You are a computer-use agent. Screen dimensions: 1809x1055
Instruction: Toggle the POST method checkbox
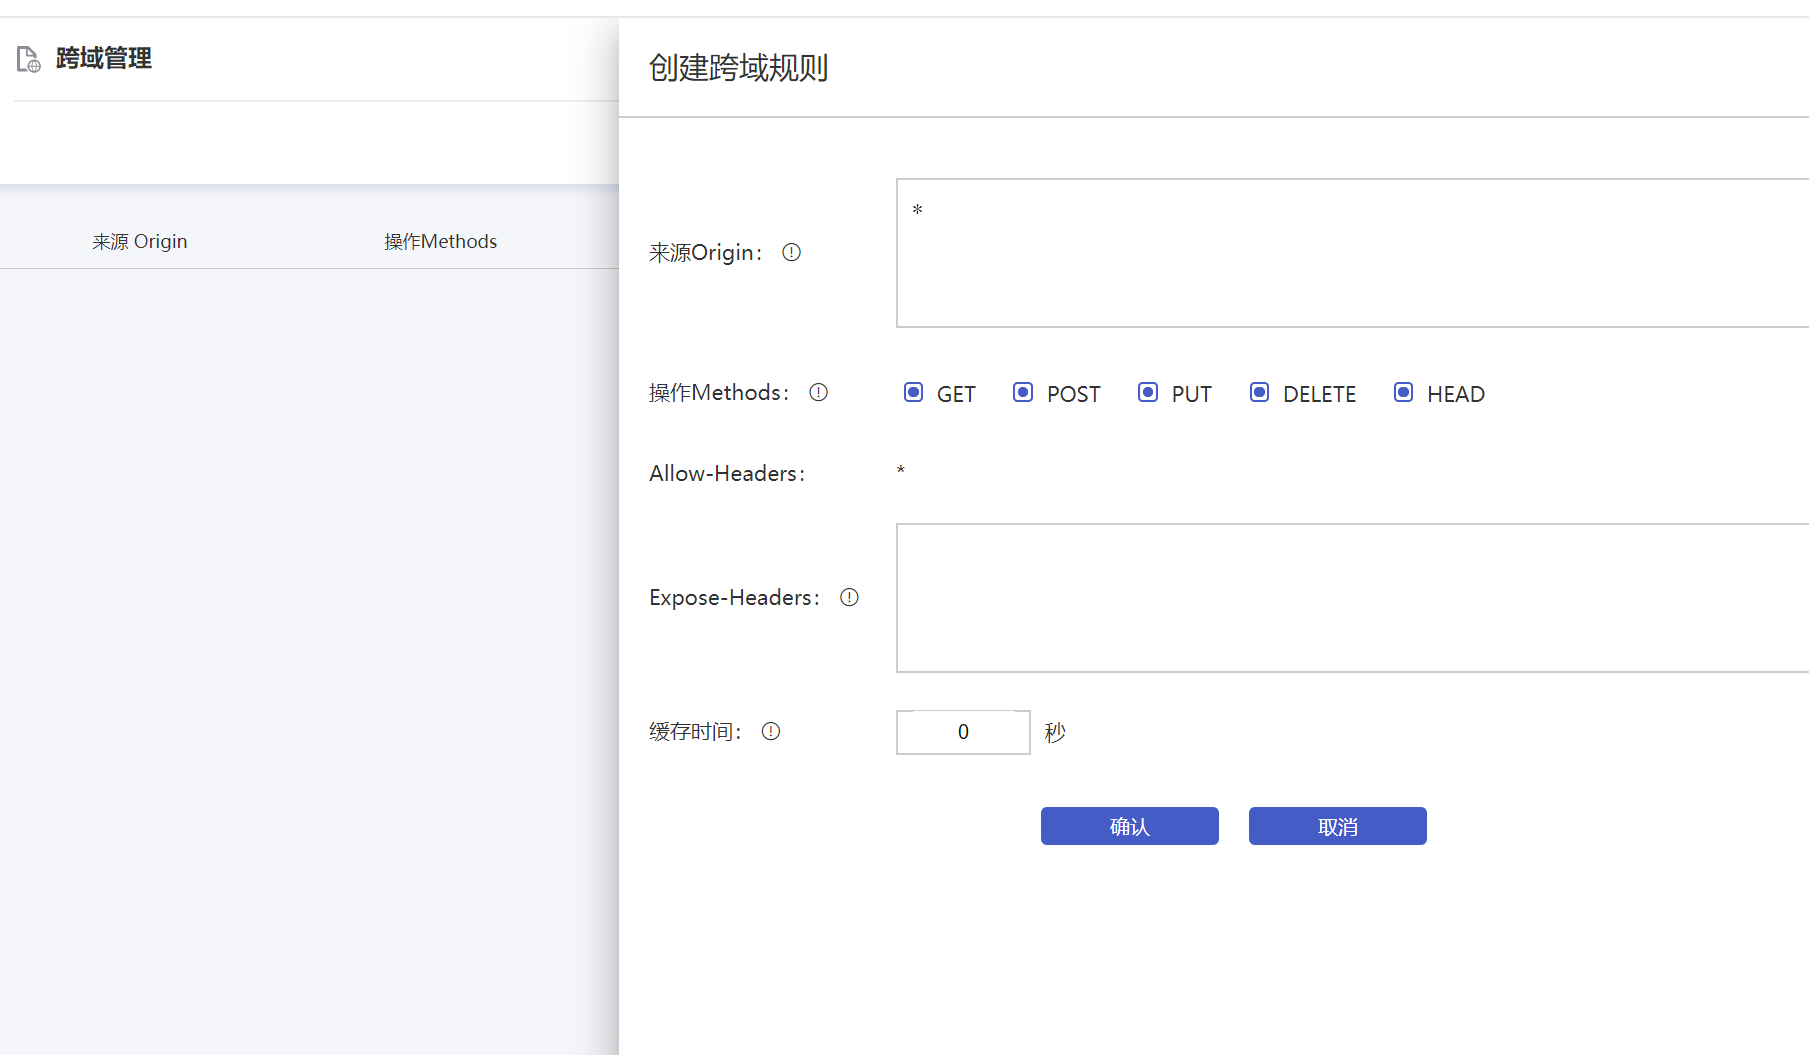coord(1023,392)
